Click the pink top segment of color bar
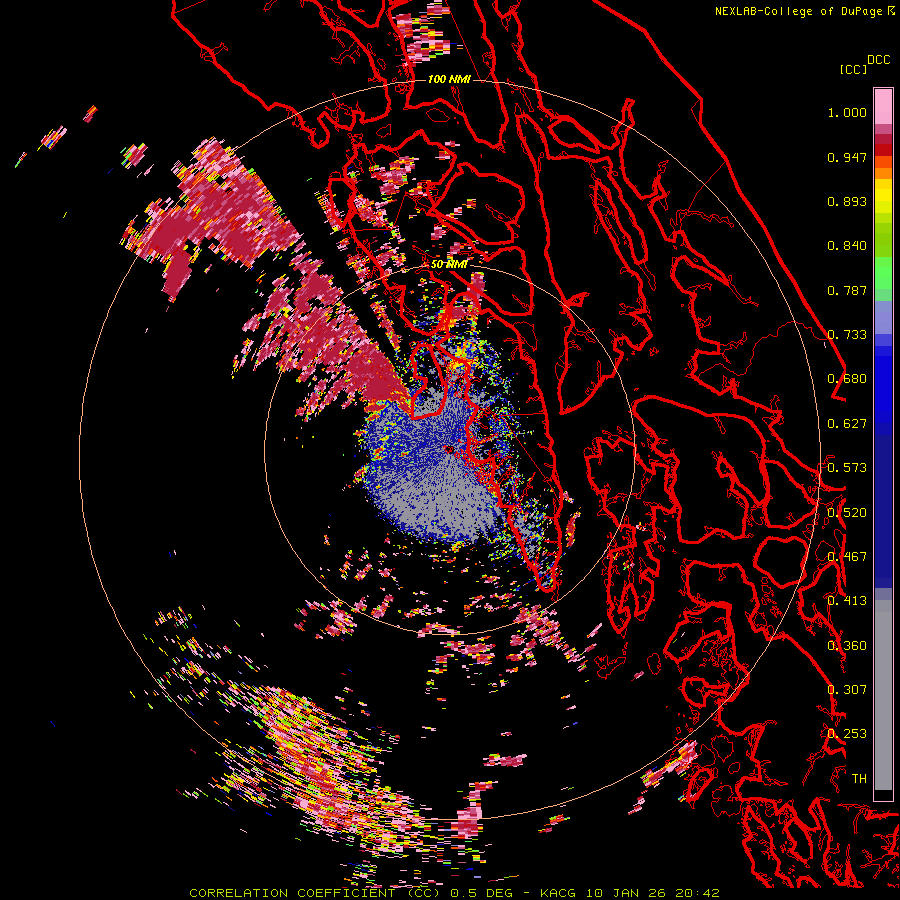Viewport: 900px width, 900px height. coord(883,107)
